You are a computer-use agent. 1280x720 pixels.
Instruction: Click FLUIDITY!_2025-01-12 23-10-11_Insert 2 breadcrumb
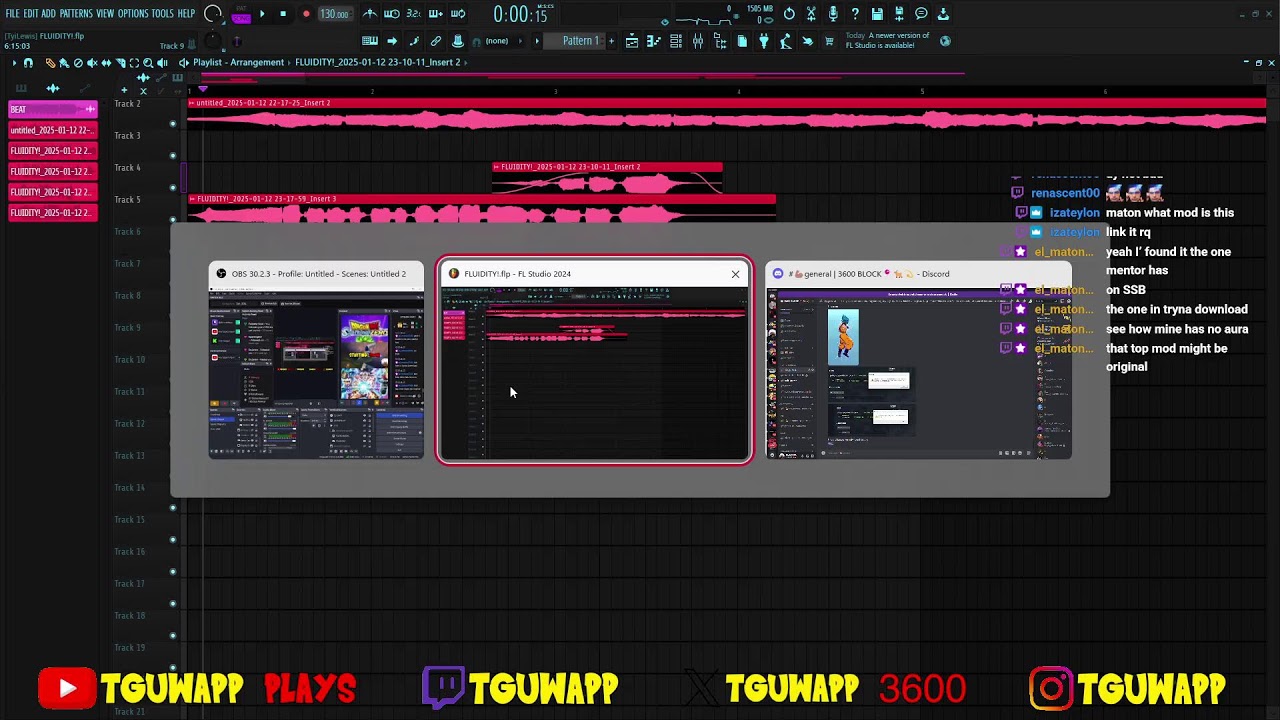pos(378,62)
